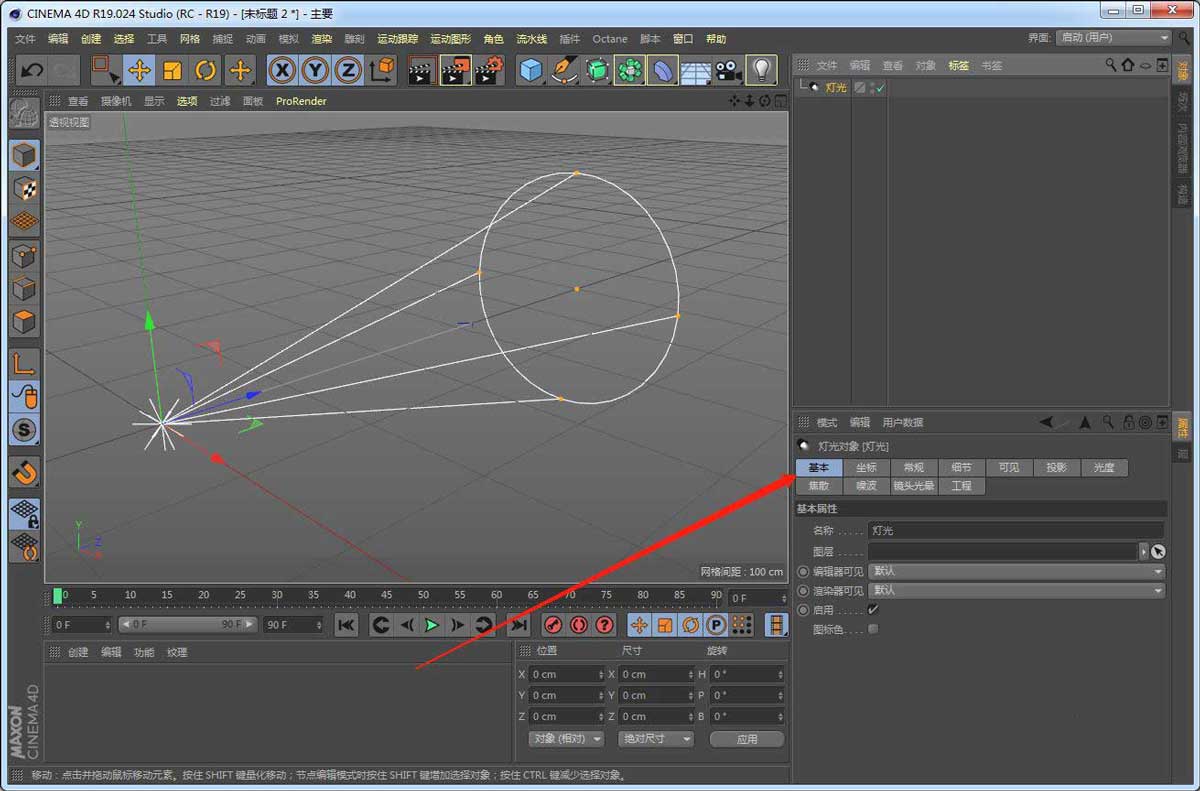Open the 对象 (相对) dropdown
The height and width of the screenshot is (791, 1200).
coord(566,739)
